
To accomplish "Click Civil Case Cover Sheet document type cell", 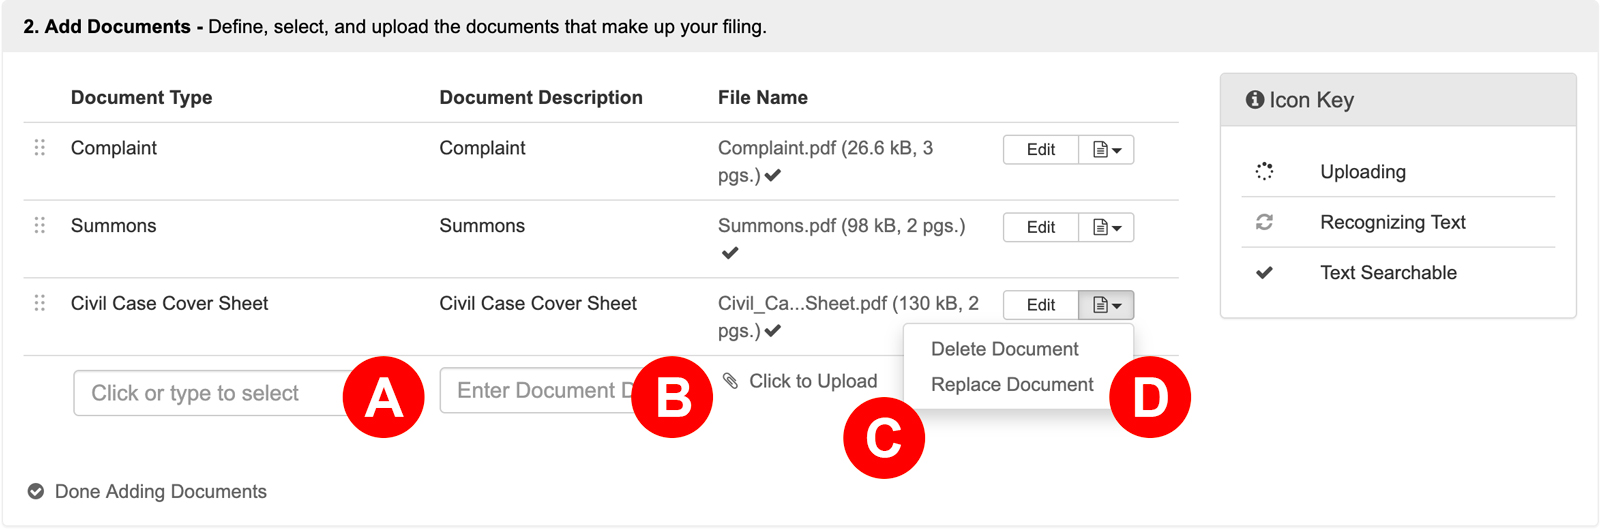I will click(169, 303).
